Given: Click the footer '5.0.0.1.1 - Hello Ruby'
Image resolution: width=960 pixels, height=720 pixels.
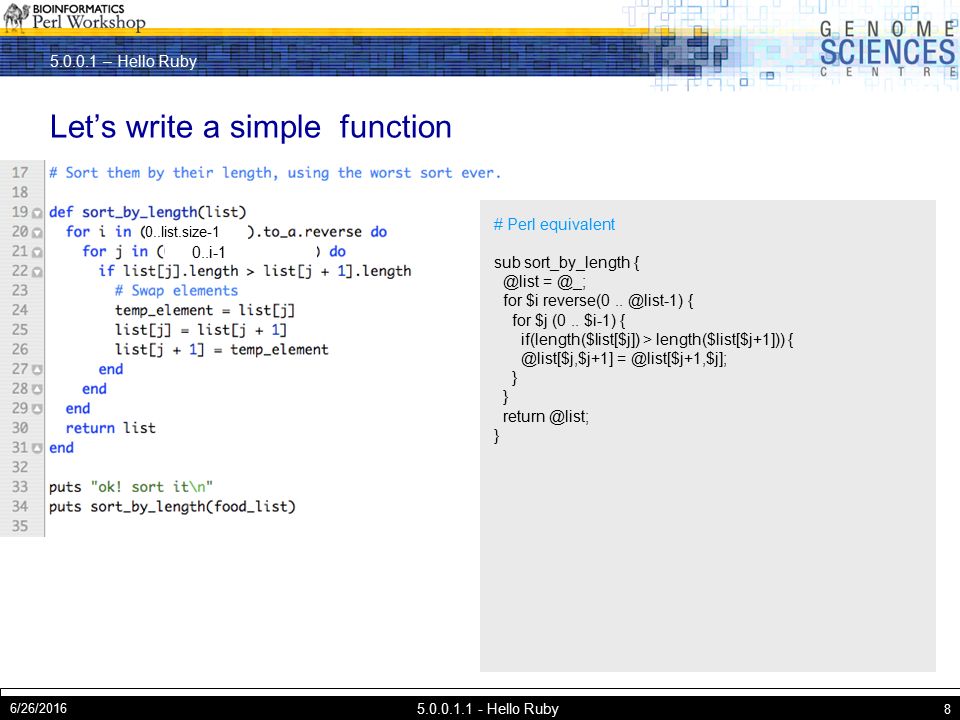Looking at the screenshot, I should (x=488, y=709).
